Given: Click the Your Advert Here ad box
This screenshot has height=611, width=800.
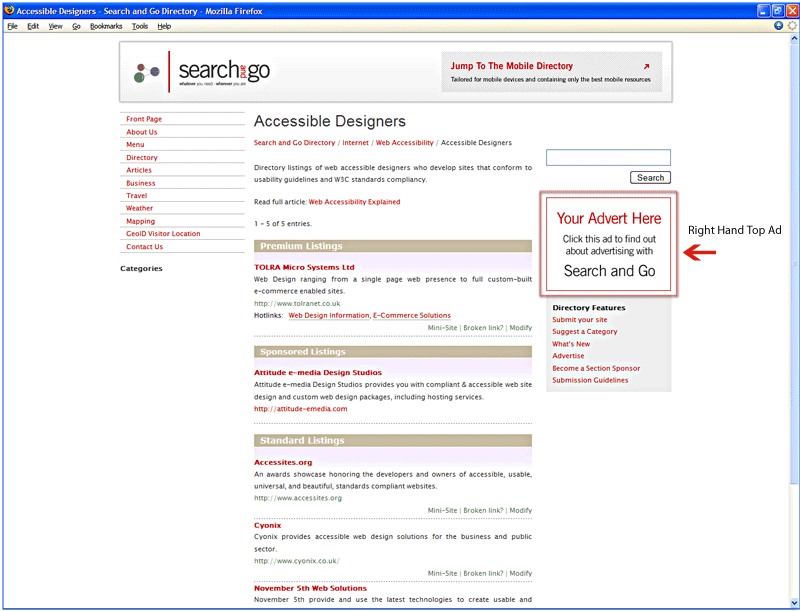Looking at the screenshot, I should (x=609, y=244).
